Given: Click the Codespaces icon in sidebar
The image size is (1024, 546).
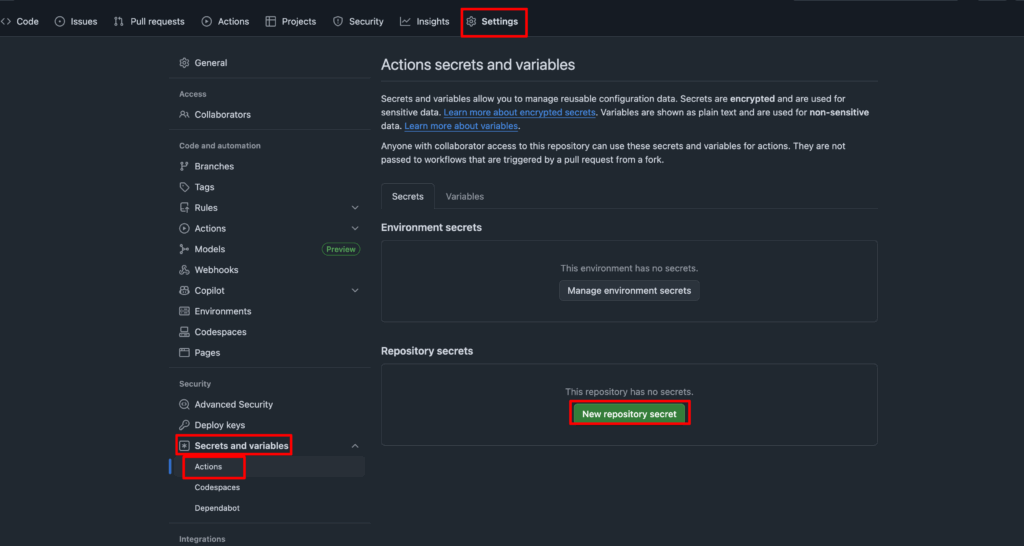Looking at the screenshot, I should point(184,332).
